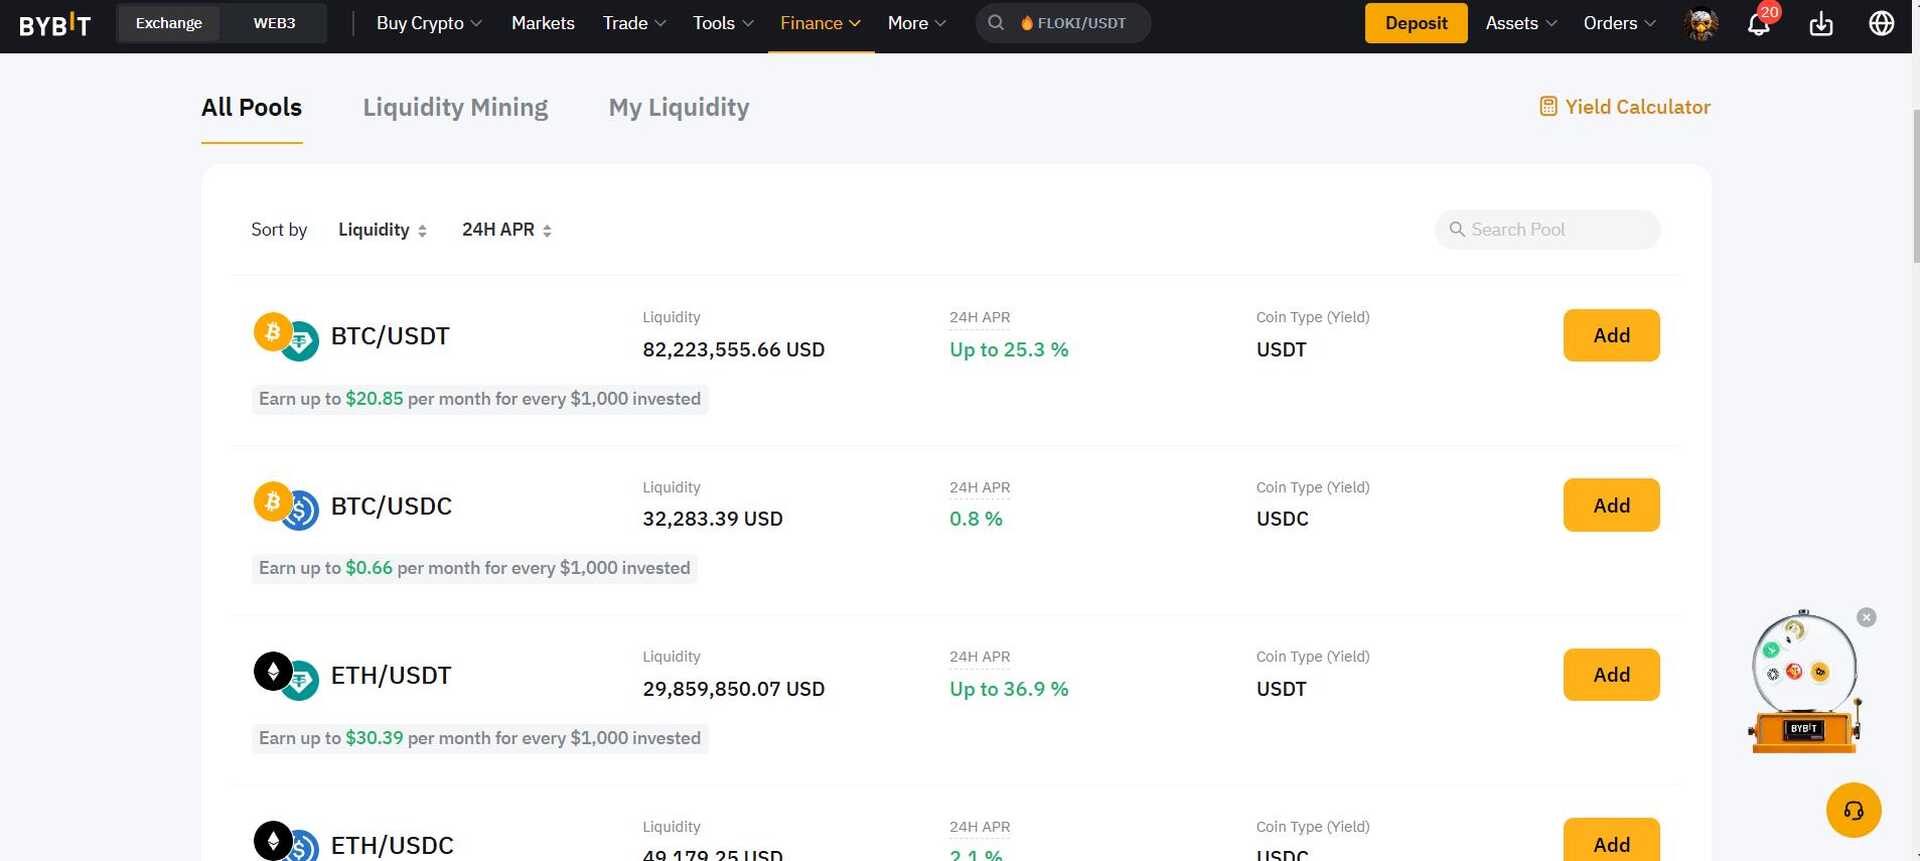Click the Deposit button
Screen dimensions: 1920x861
1416,23
